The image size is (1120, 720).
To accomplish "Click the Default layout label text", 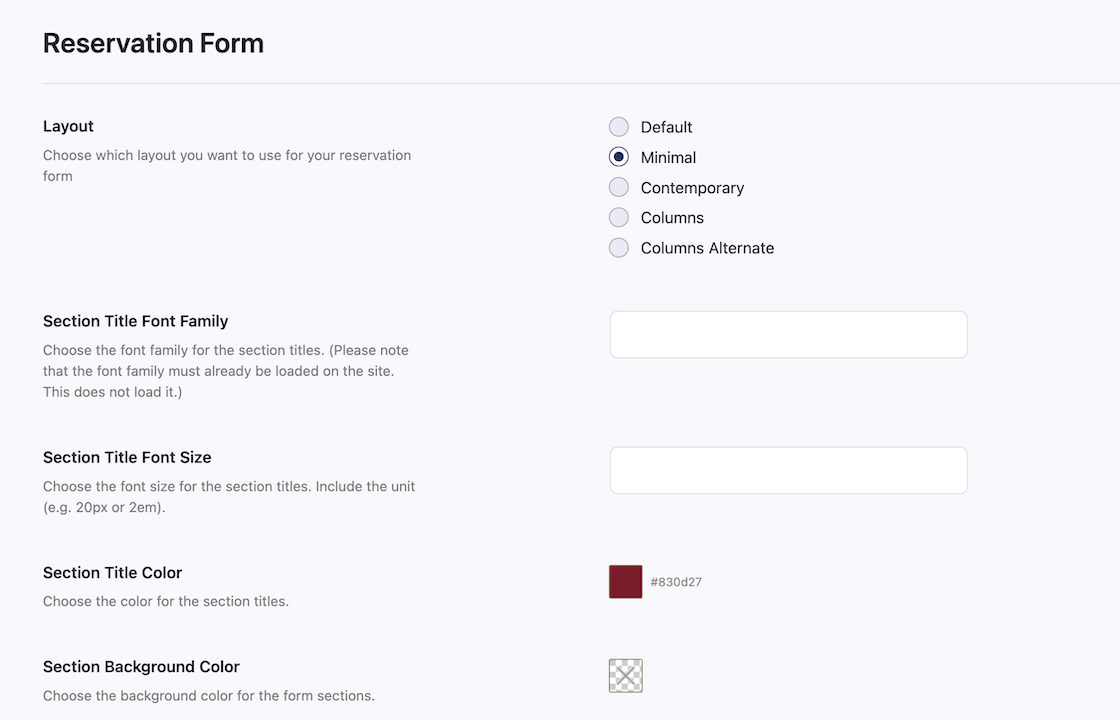I will tap(666, 127).
